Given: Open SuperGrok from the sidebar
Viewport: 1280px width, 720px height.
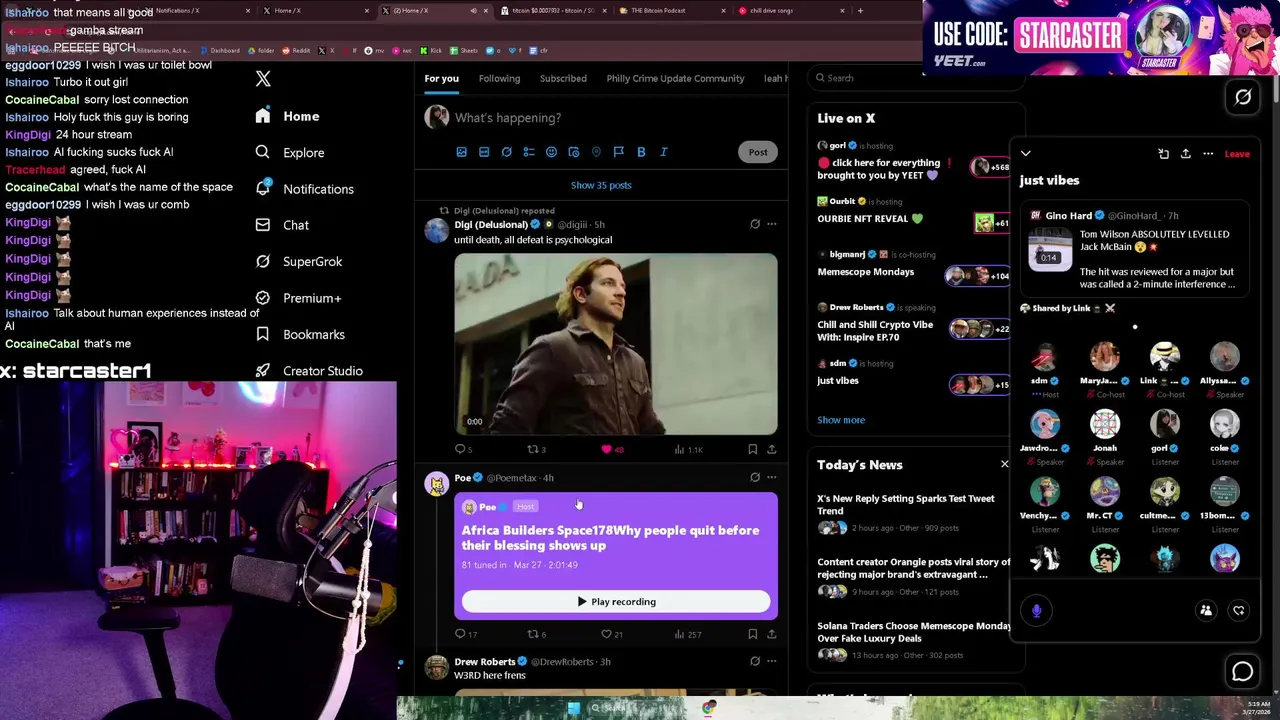Looking at the screenshot, I should [298, 261].
